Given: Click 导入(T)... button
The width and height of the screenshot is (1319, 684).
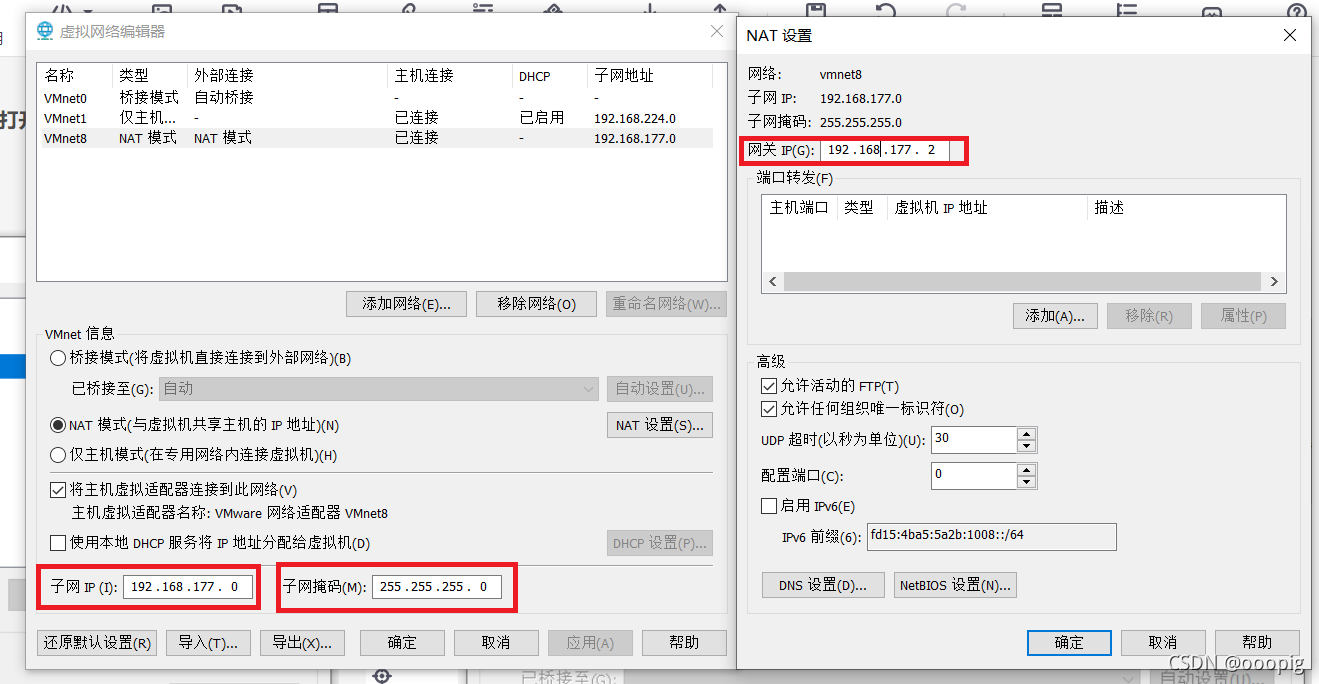Looking at the screenshot, I should (x=208, y=642).
